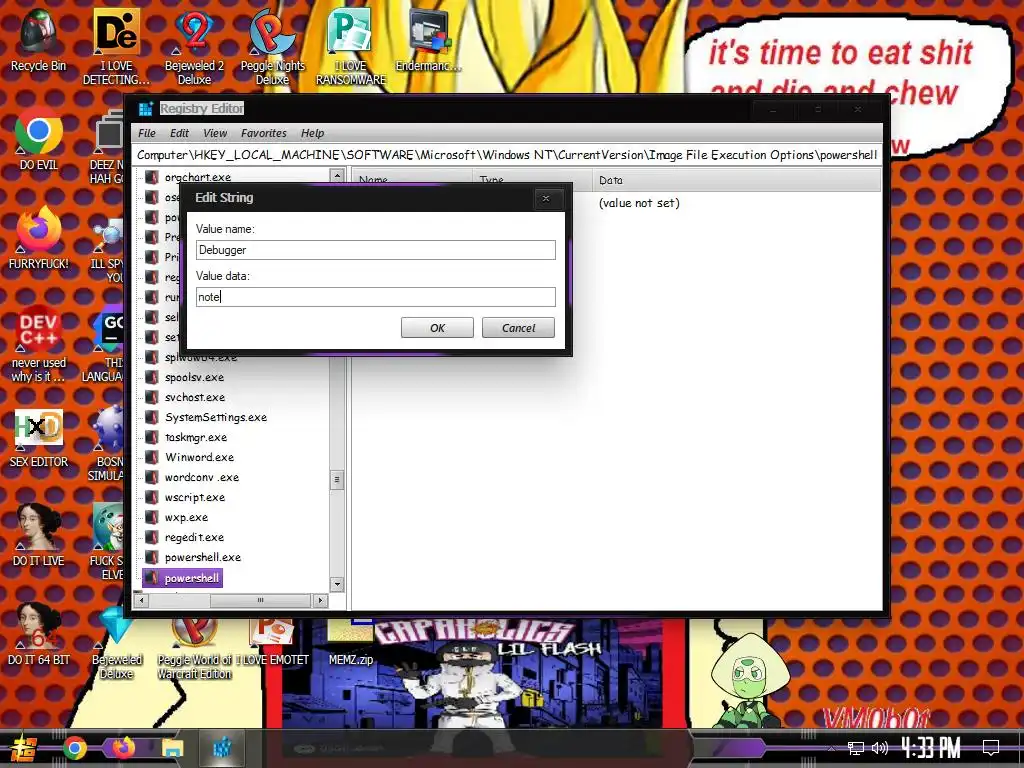Open the clock showing 4:33 PM
Image resolution: width=1024 pixels, height=768 pixels.
(x=931, y=748)
